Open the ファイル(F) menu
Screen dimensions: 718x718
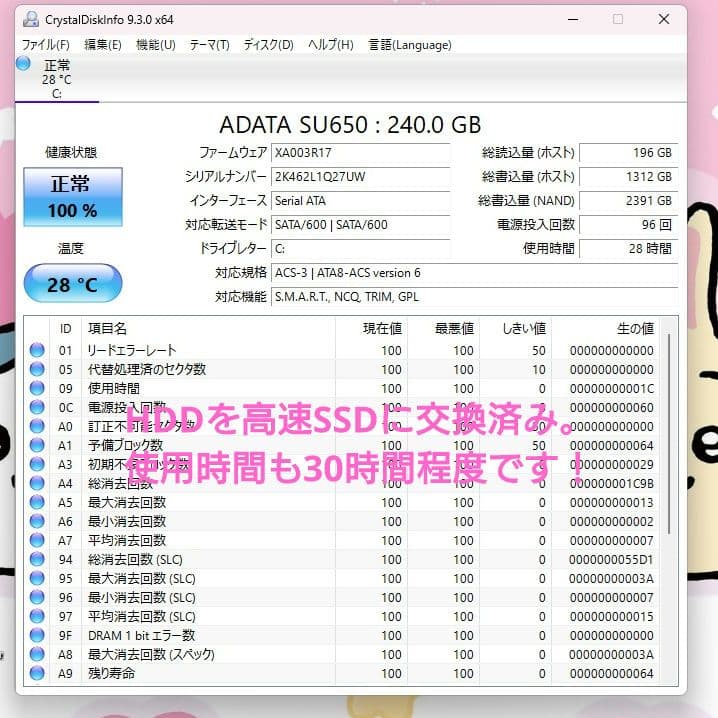pyautogui.click(x=45, y=45)
